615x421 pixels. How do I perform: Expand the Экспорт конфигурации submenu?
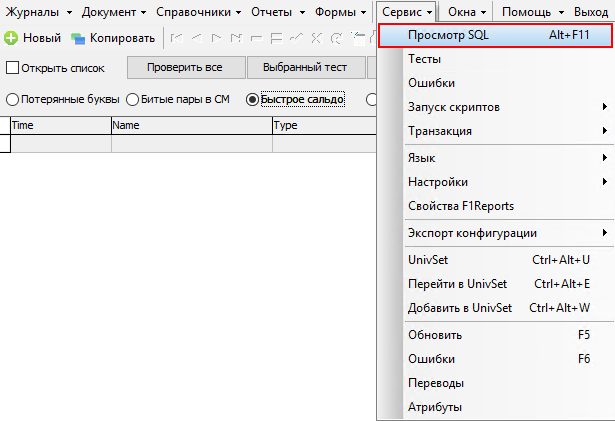point(508,233)
